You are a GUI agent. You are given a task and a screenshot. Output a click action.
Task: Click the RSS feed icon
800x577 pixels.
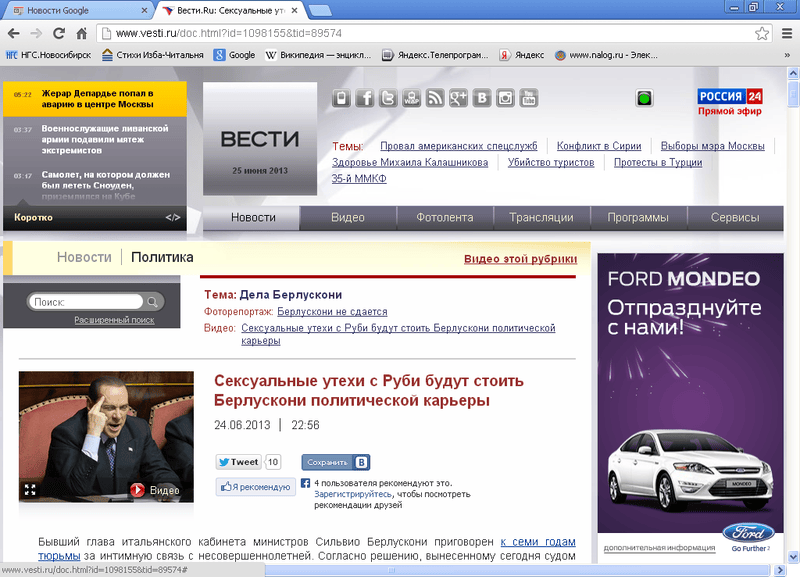tap(435, 98)
